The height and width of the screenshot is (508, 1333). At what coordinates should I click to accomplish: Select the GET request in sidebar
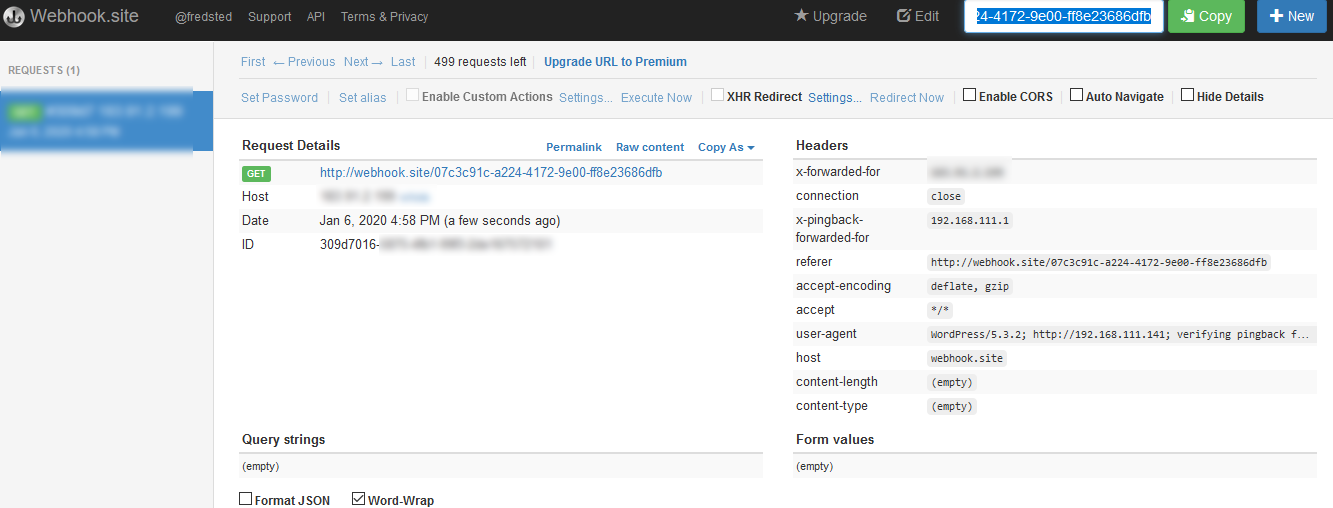click(106, 121)
